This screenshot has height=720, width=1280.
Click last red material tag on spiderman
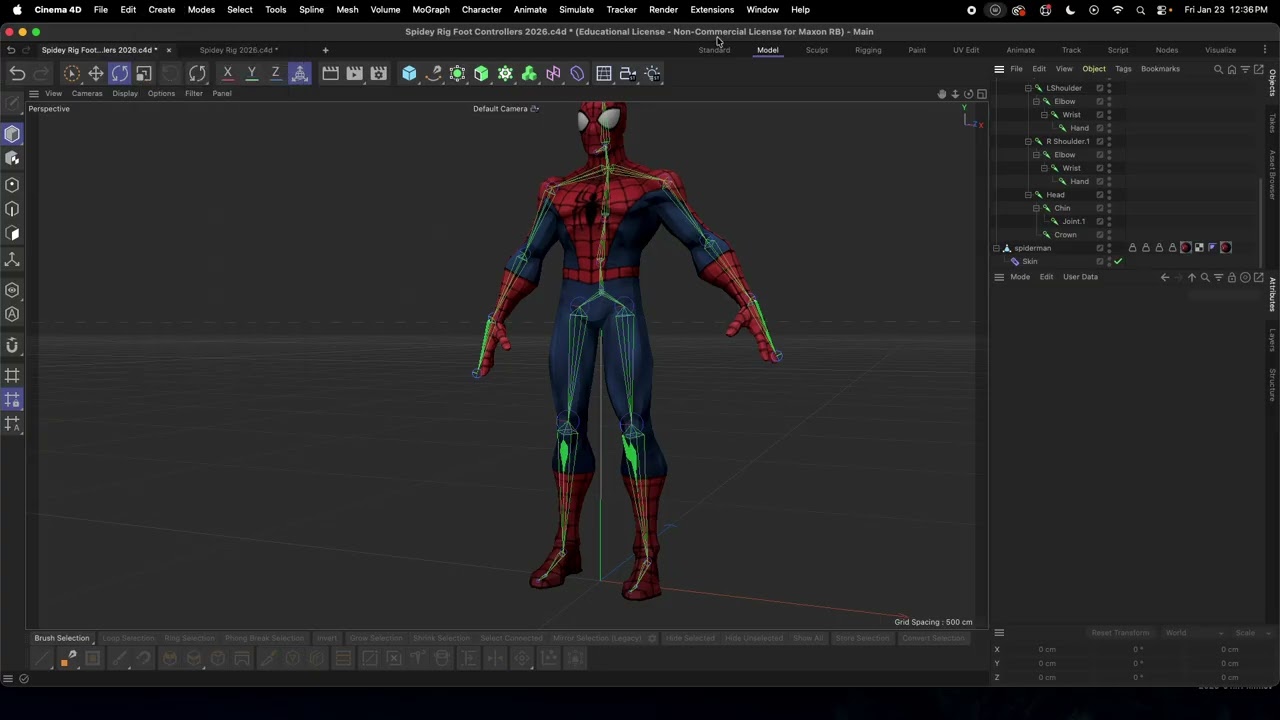[x=1226, y=248]
